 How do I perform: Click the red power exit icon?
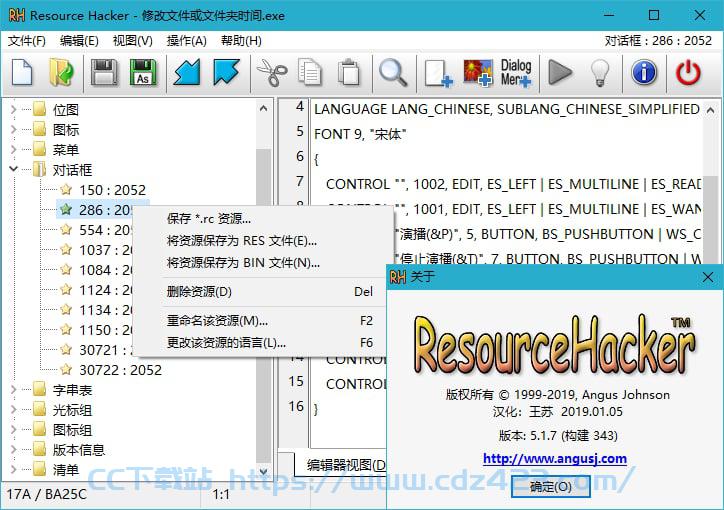tap(688, 72)
